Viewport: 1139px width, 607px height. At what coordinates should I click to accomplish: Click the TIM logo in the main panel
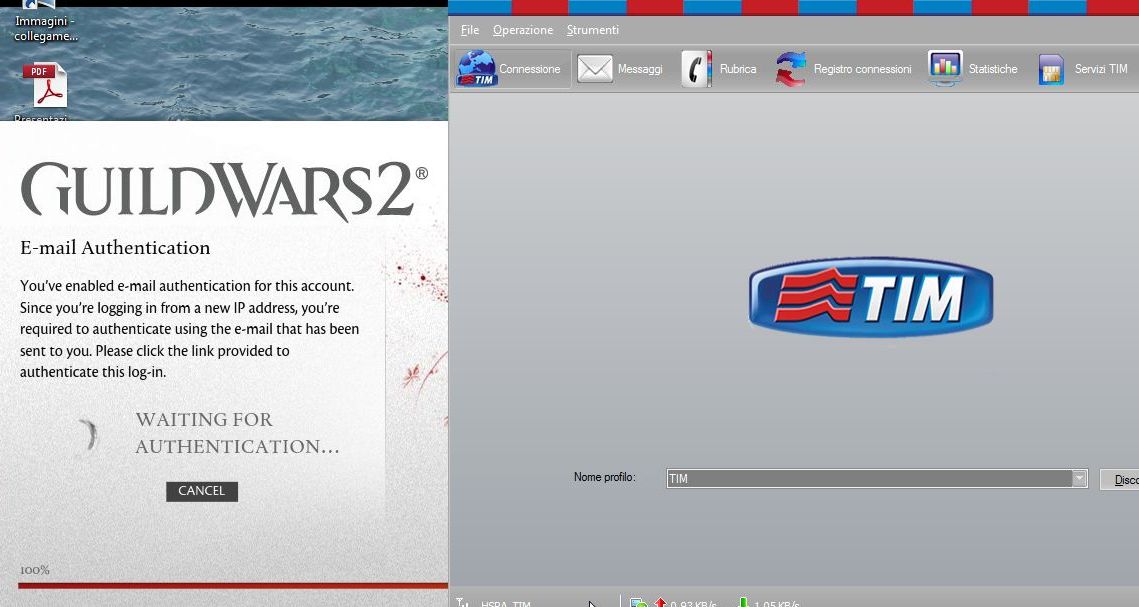click(x=871, y=297)
